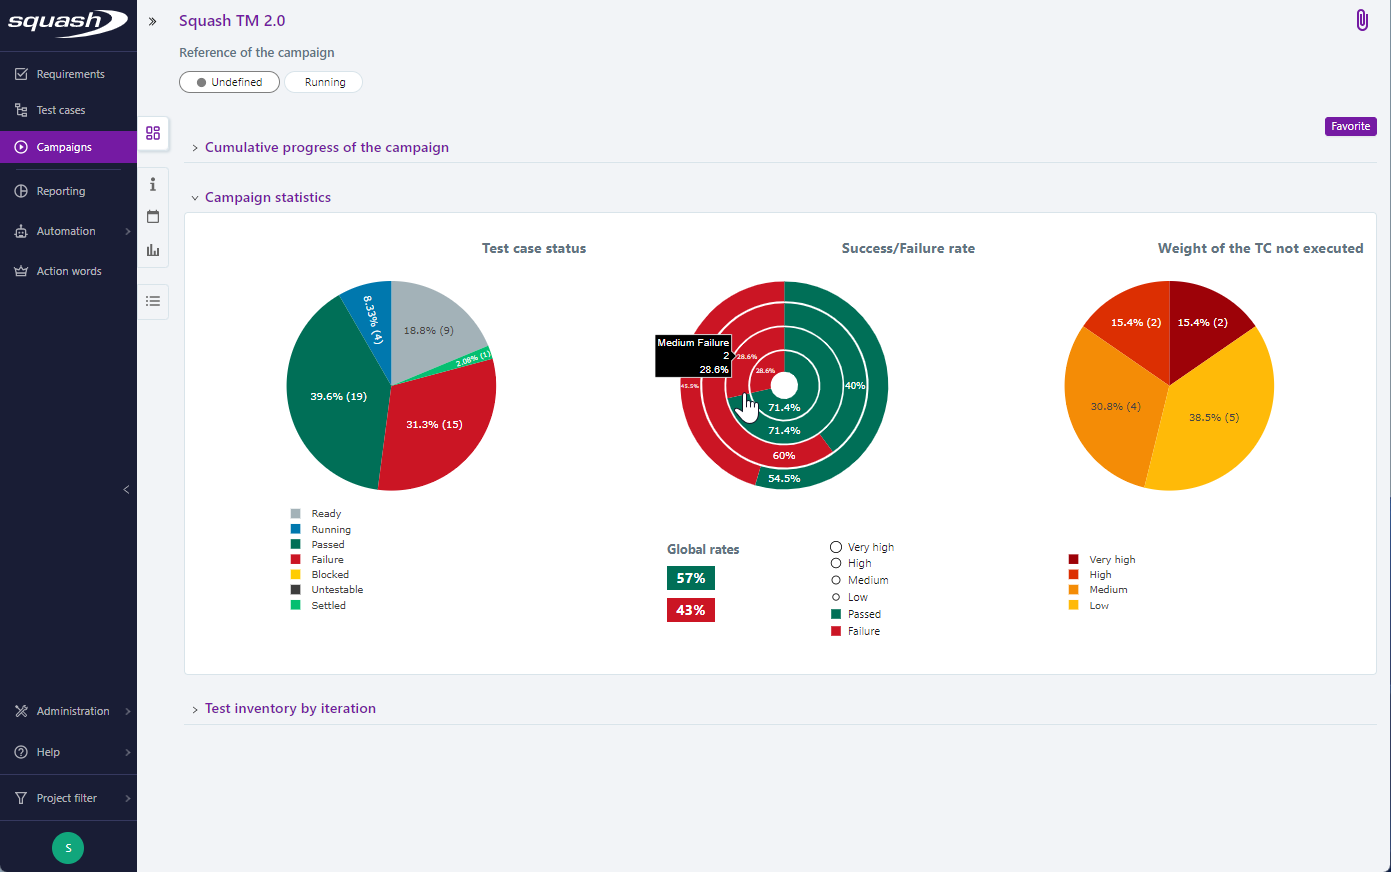Image resolution: width=1391 pixels, height=872 pixels.
Task: Open the campaign dashboard panel icon
Action: [152, 132]
